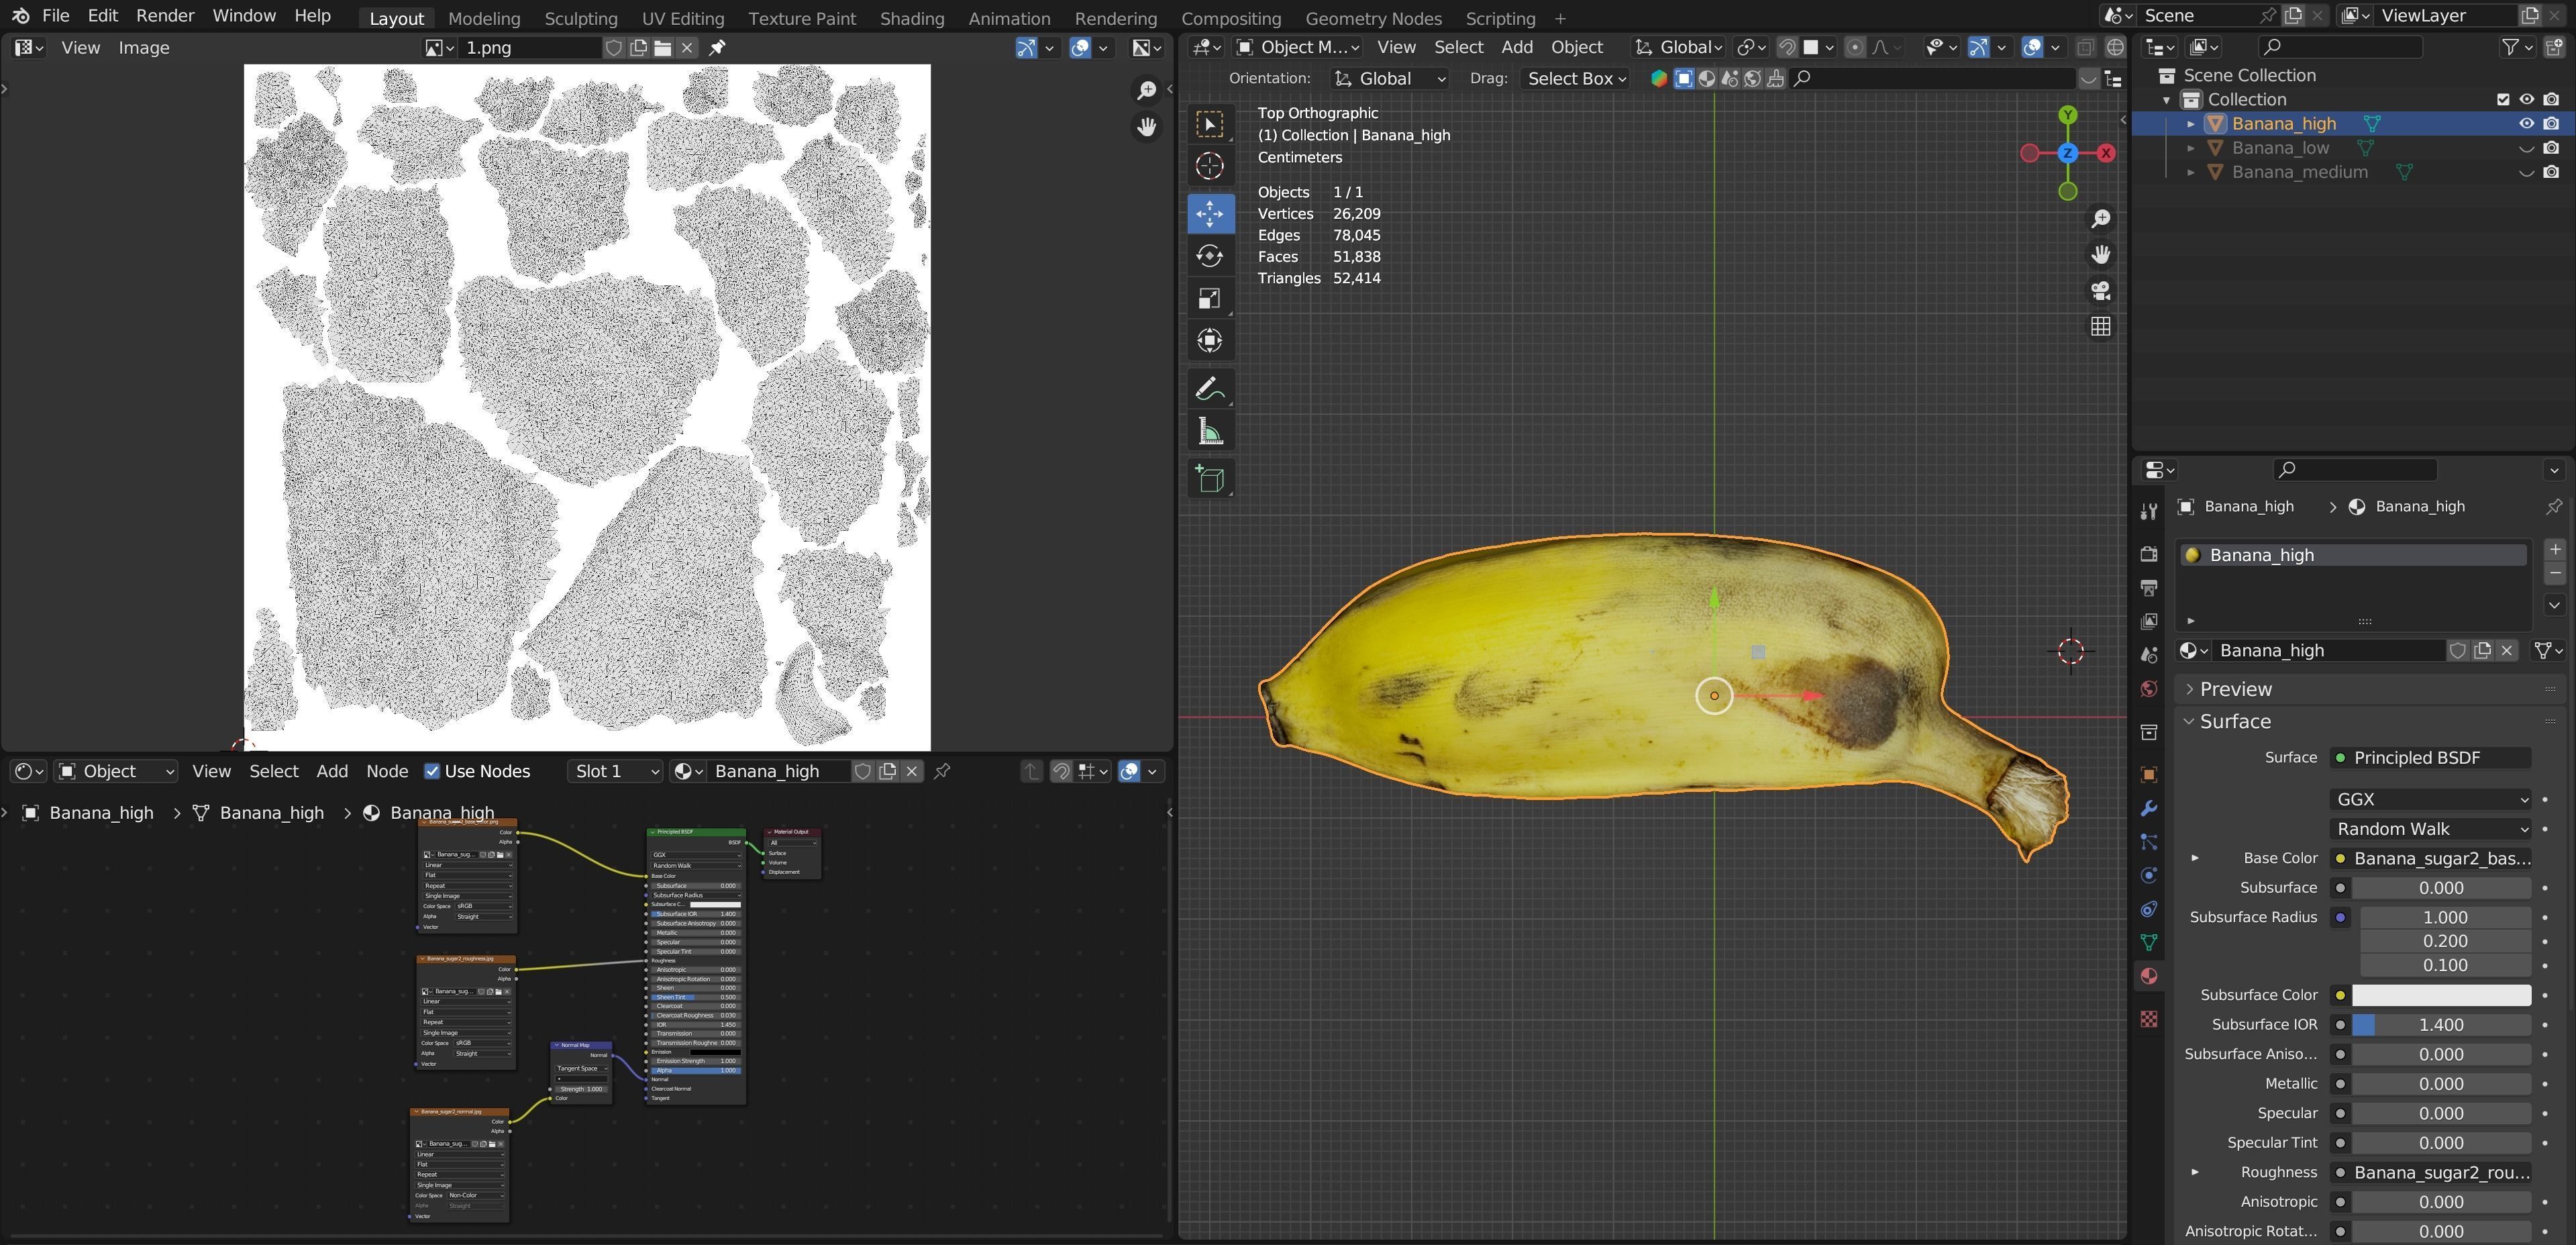The image size is (2576, 1245).
Task: Switch to the Geometry Nodes workspace tab
Action: point(1373,18)
